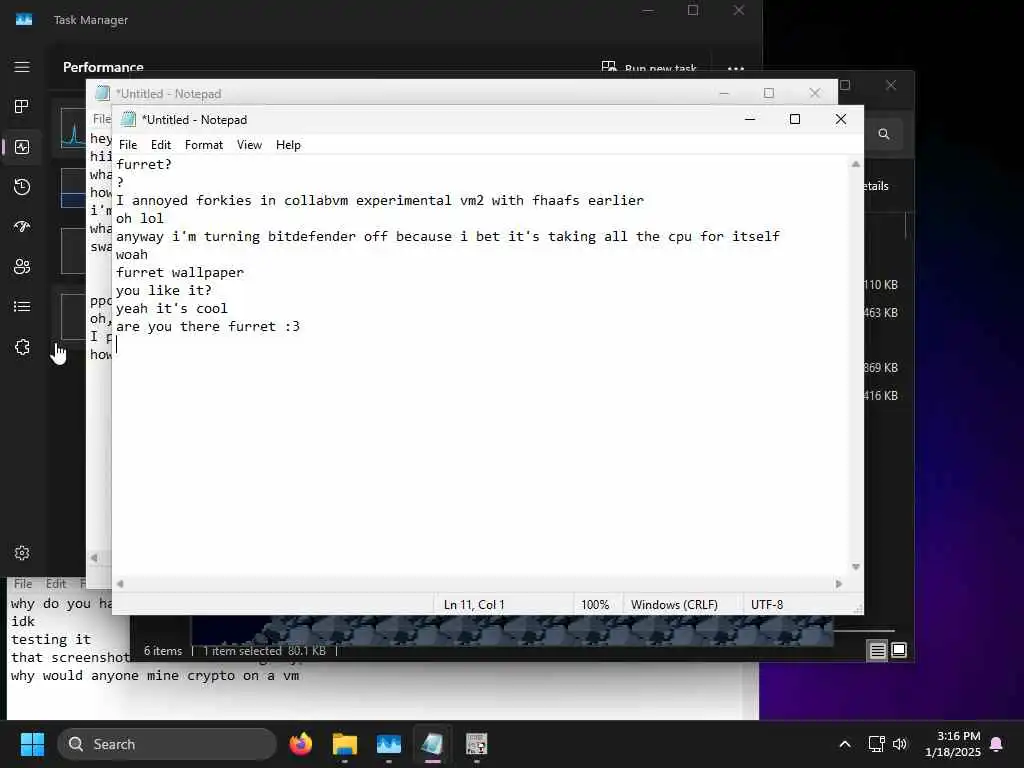1024x768 pixels.
Task: Open notifications bell icon
Action: point(997,744)
